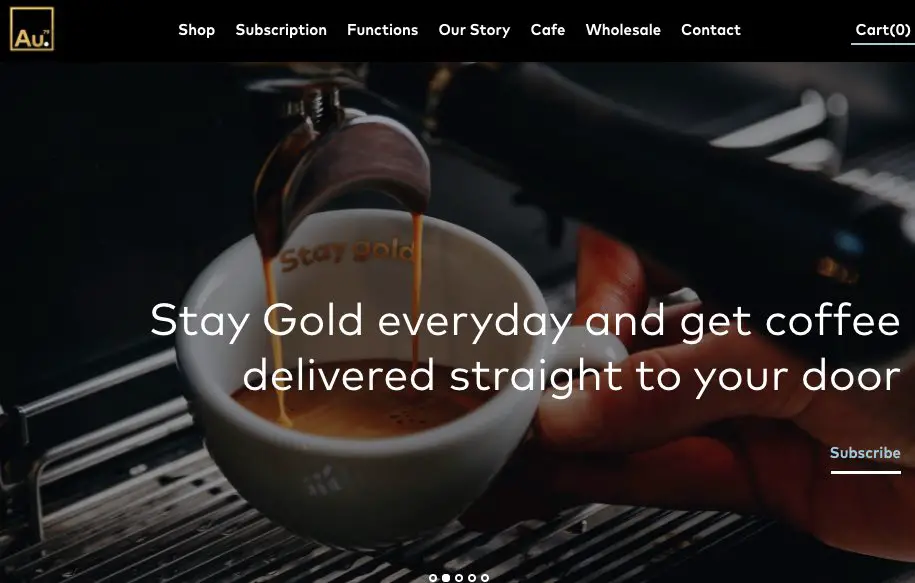Open the Contact page
Viewport: 915px width, 583px height.
[x=711, y=30]
